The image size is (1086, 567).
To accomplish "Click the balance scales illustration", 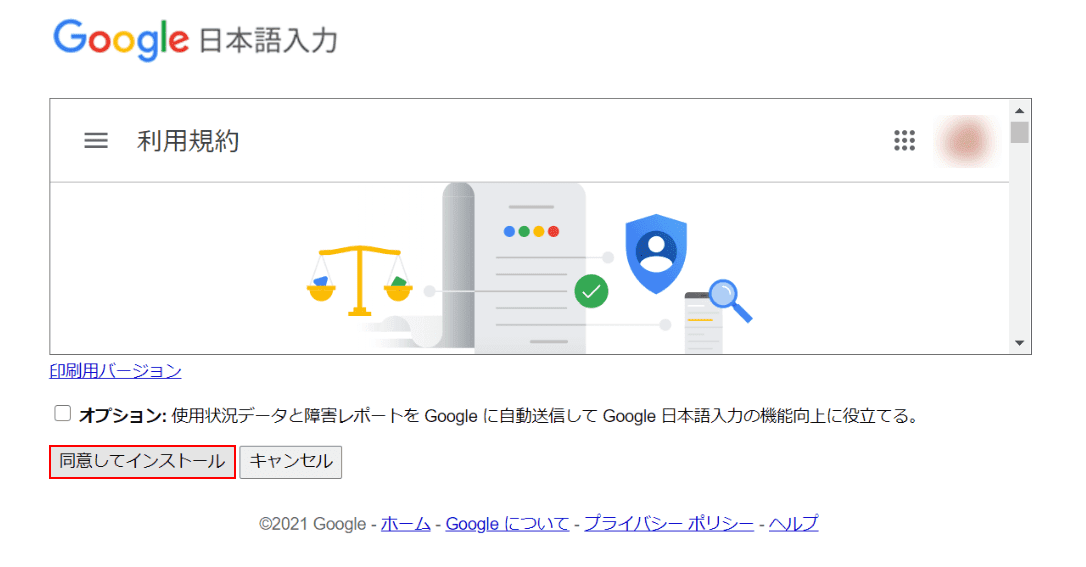I will [359, 280].
